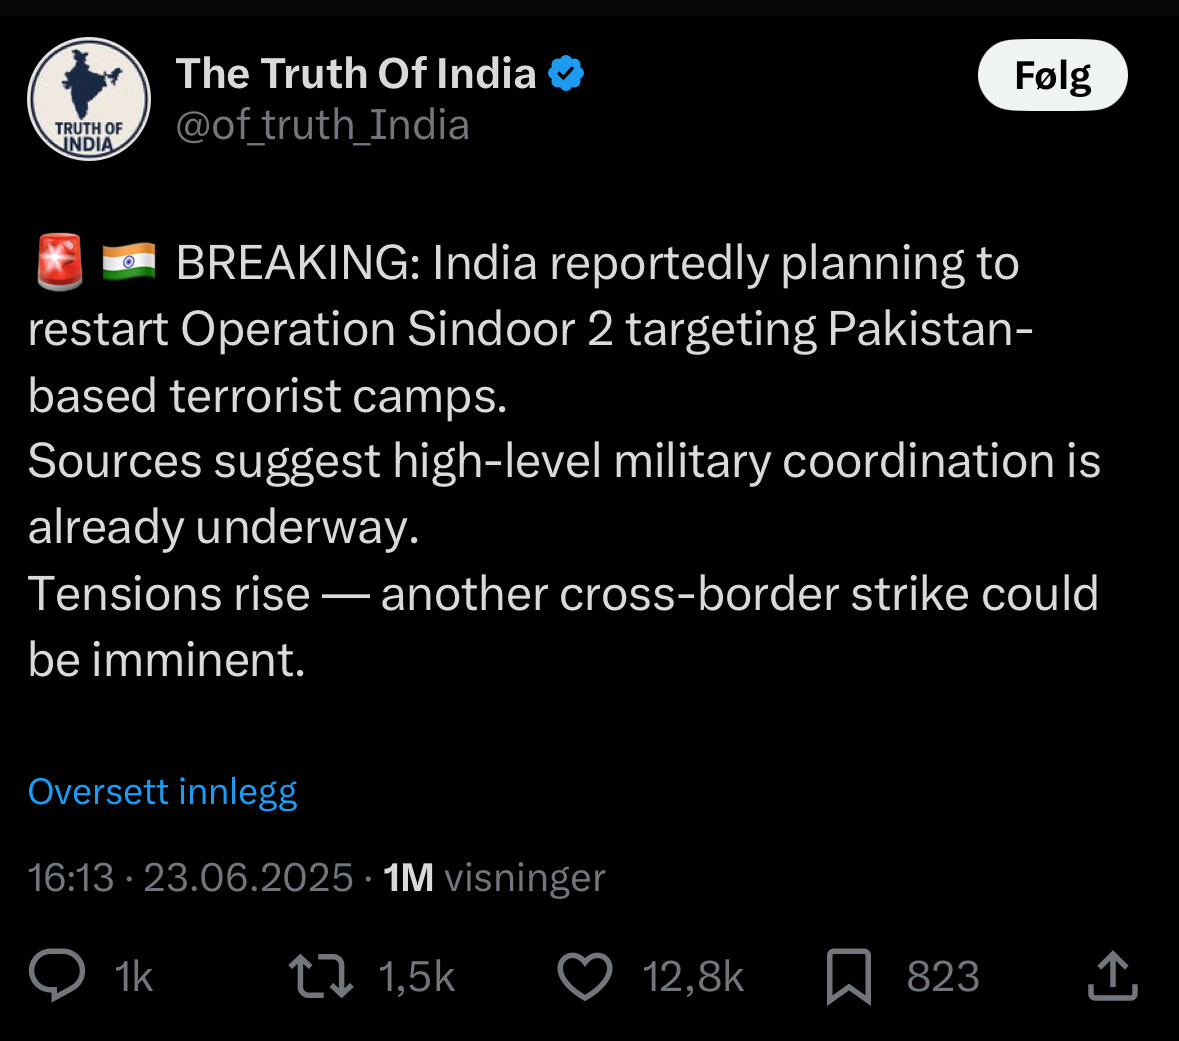Image resolution: width=1179 pixels, height=1041 pixels.
Task: Follow the account with Følg button
Action: (x=1052, y=75)
